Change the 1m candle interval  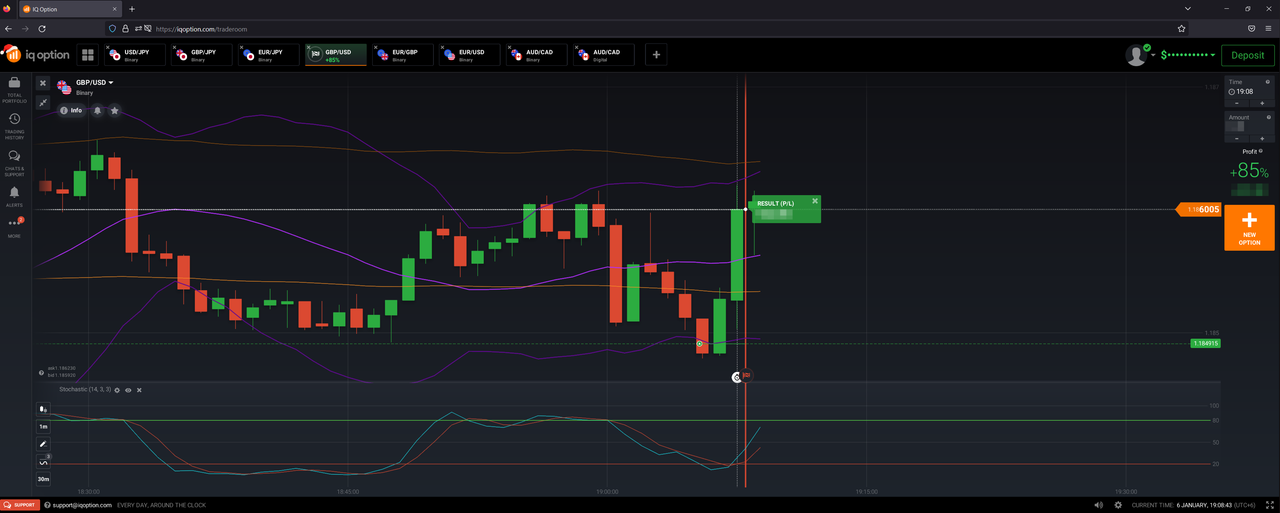(x=43, y=426)
